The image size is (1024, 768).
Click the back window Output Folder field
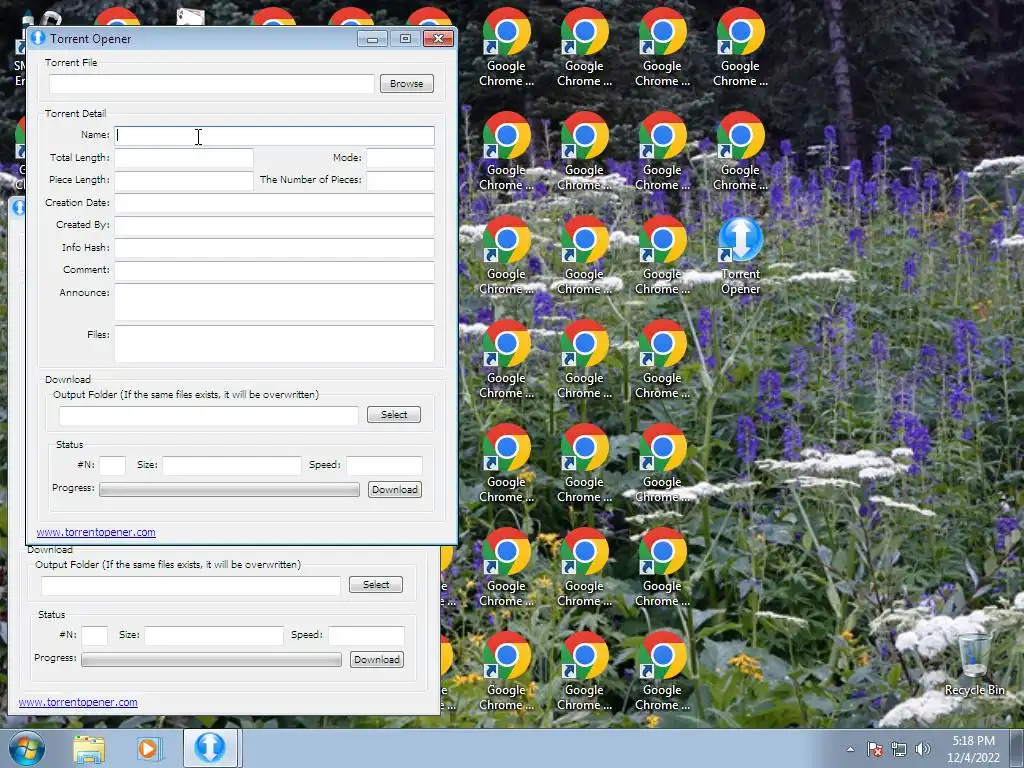coord(191,586)
